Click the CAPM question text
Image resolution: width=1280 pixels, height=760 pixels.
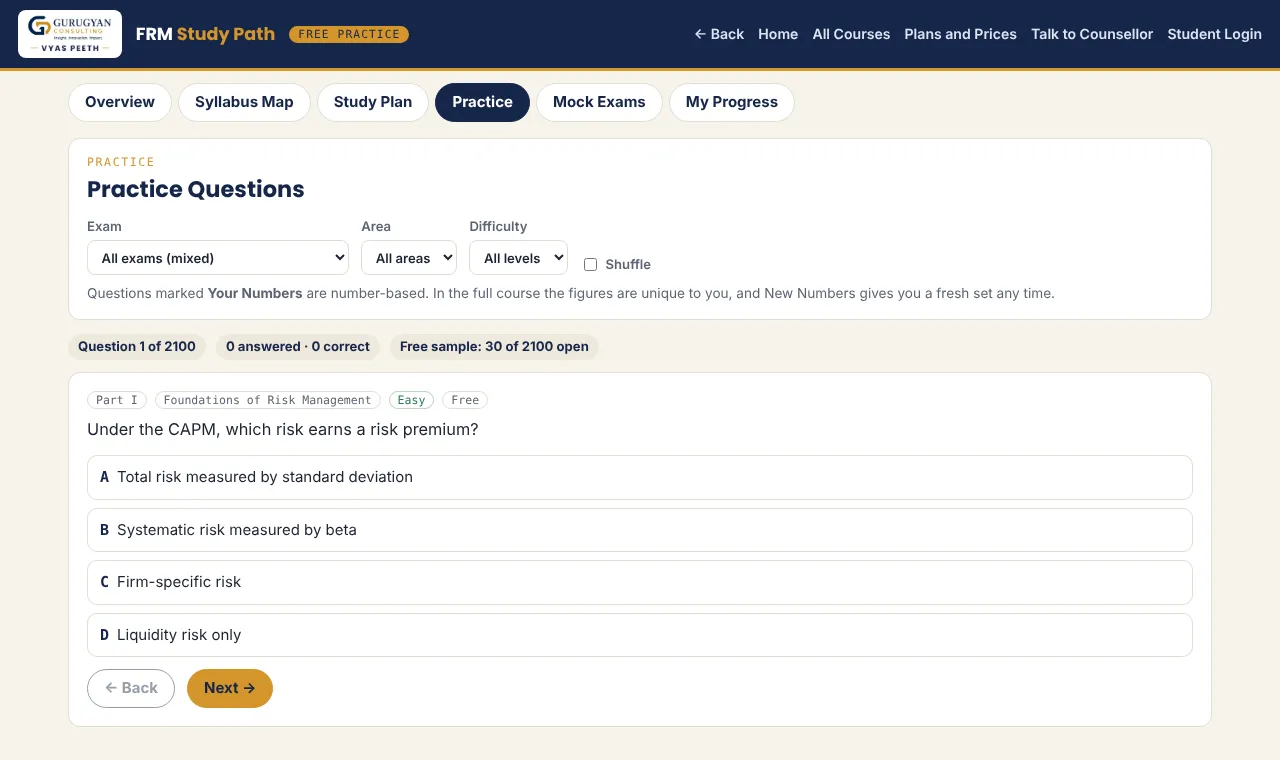283,430
